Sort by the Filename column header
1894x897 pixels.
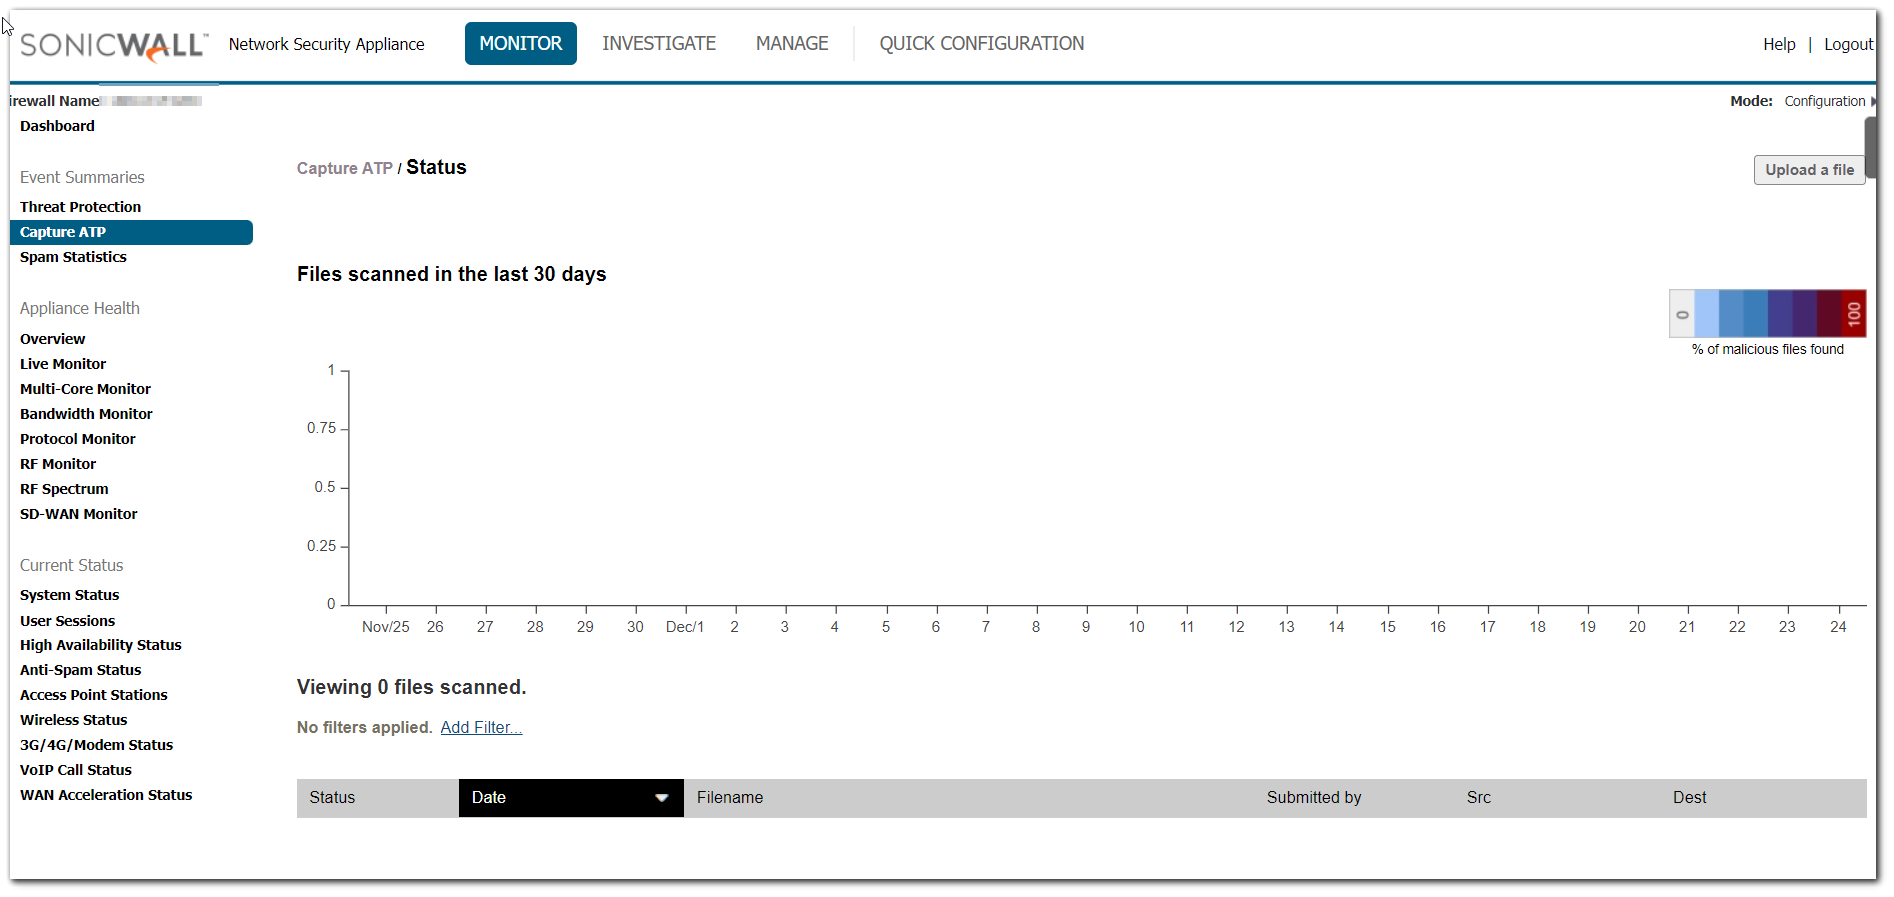[x=729, y=798]
